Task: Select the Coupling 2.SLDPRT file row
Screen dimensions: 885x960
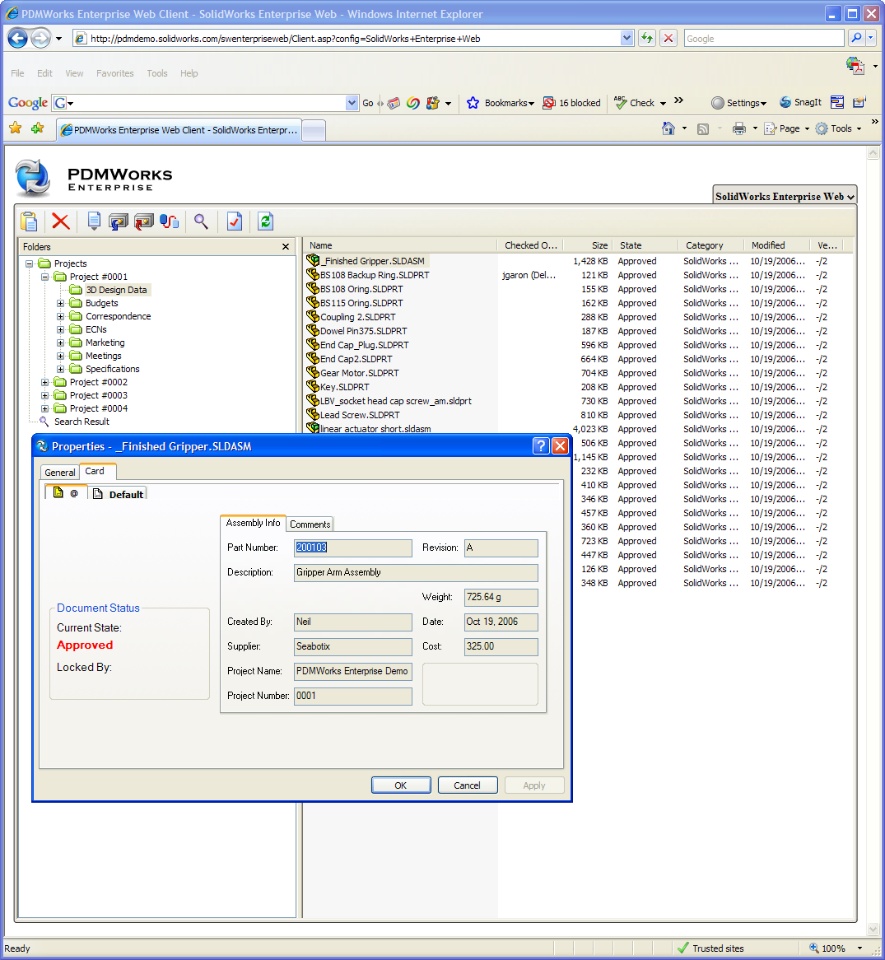Action: 357,317
